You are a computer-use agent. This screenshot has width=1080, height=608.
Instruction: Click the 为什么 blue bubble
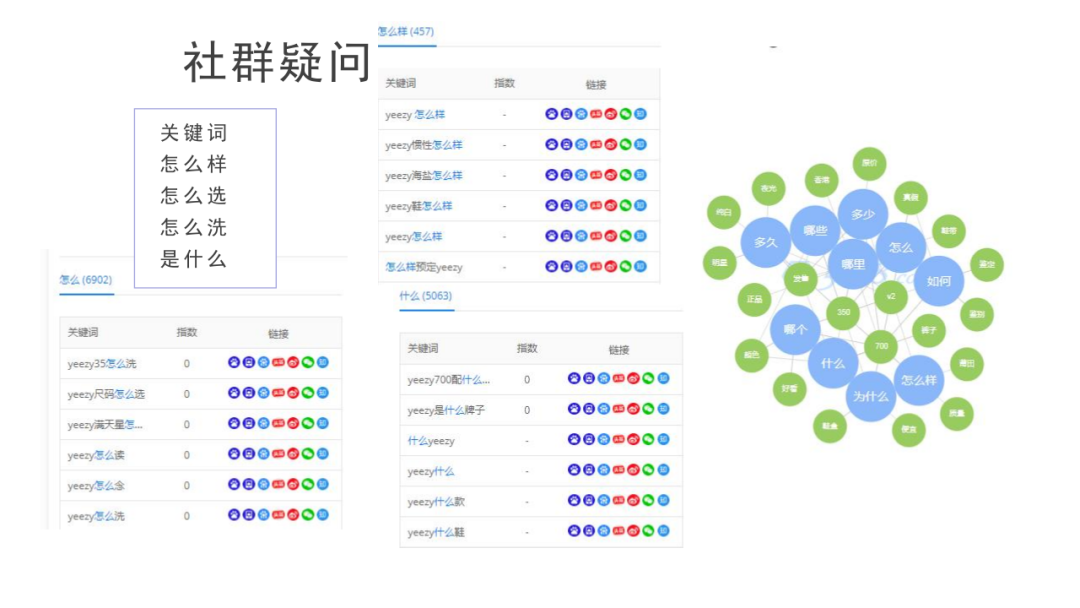pyautogui.click(x=871, y=397)
